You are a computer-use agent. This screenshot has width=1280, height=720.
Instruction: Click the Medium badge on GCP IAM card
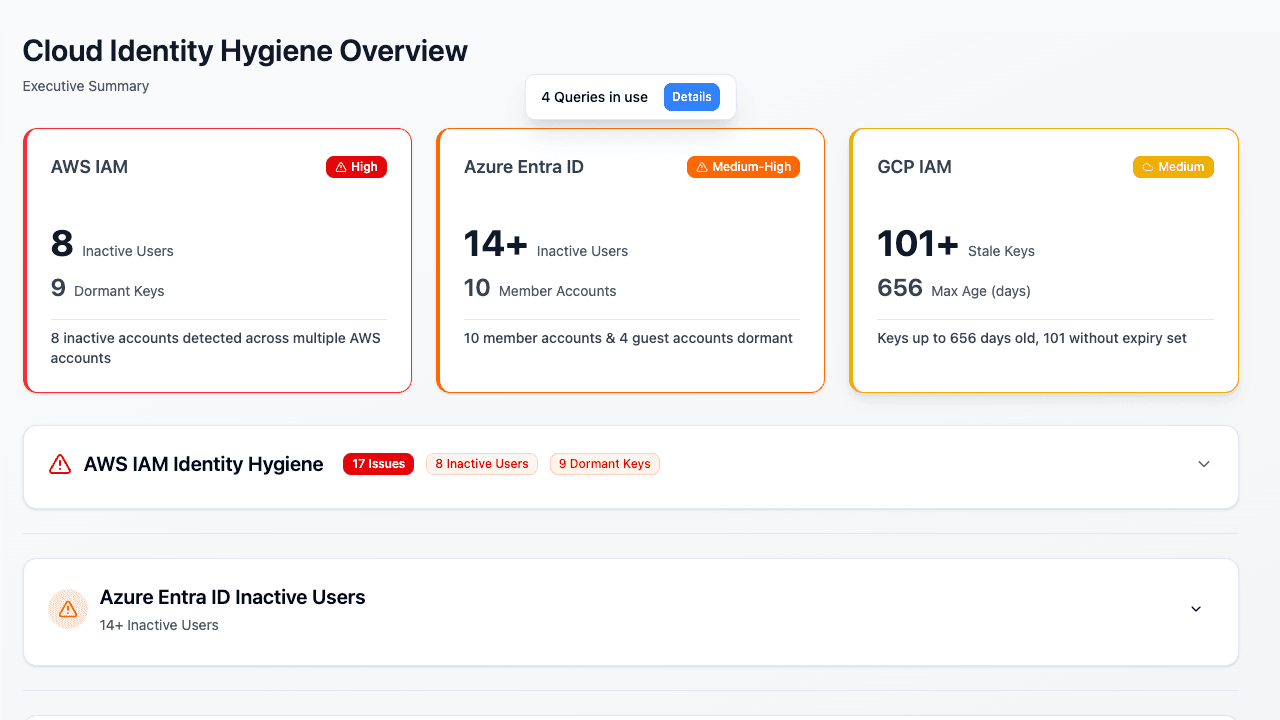[1173, 167]
